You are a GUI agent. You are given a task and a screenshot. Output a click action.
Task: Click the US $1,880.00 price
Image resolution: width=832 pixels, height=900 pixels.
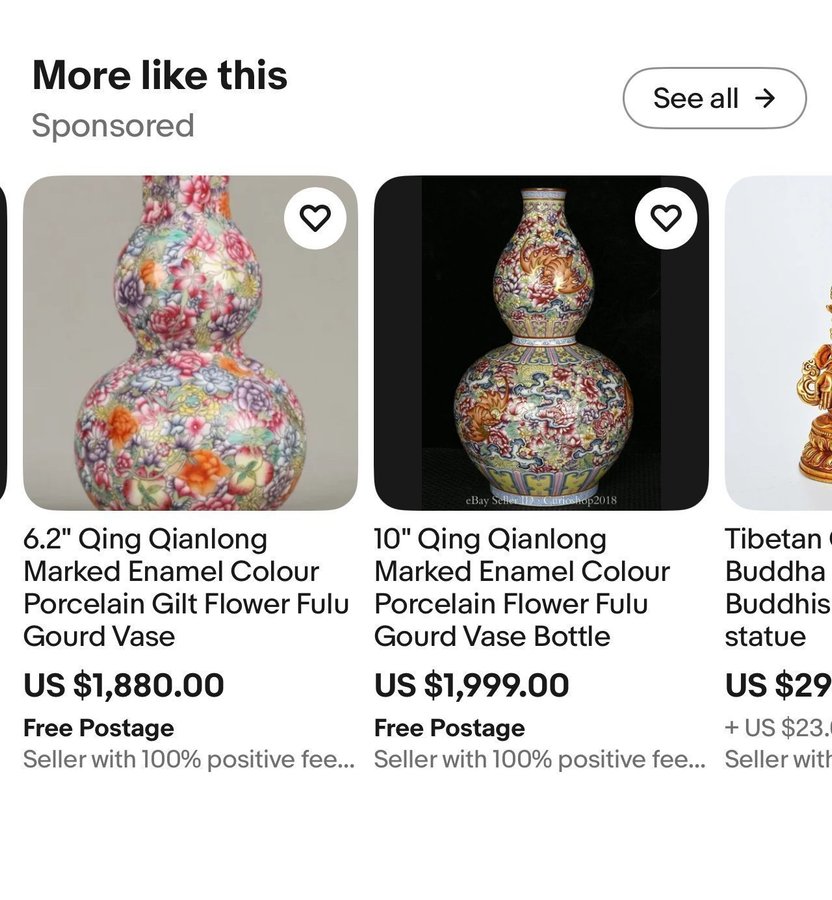coord(124,685)
